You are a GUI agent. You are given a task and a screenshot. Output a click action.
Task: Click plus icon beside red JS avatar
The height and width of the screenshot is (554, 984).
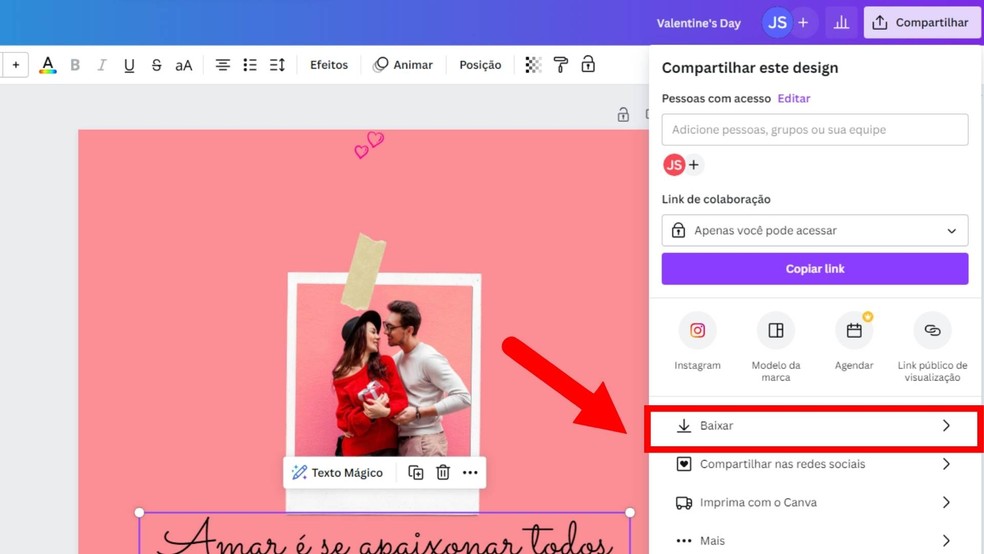693,165
